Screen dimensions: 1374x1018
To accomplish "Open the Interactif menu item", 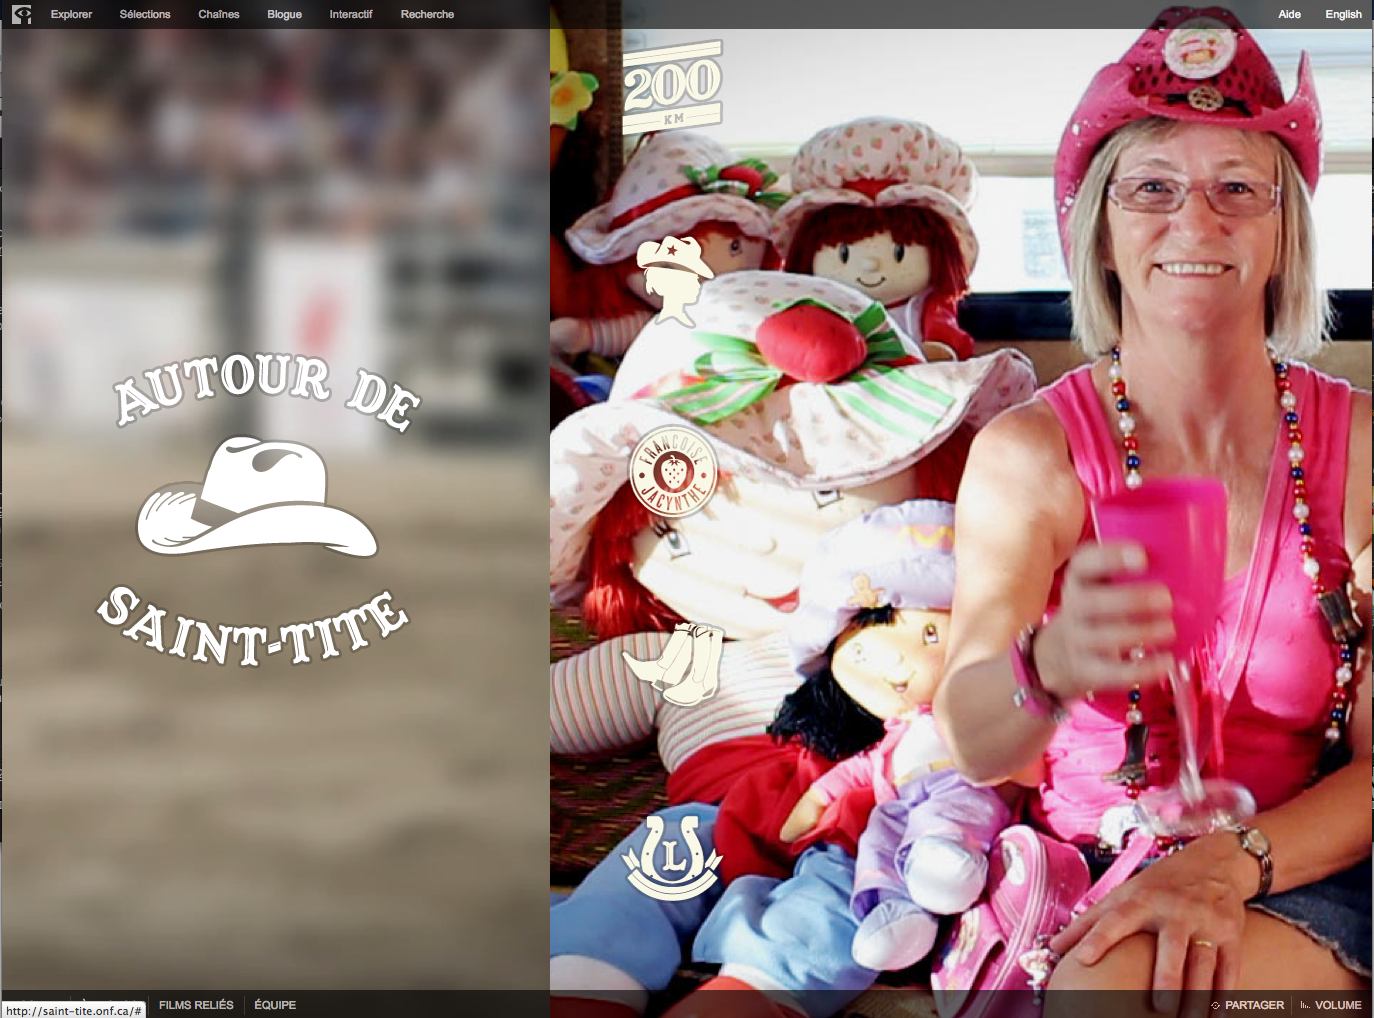I will pos(351,14).
